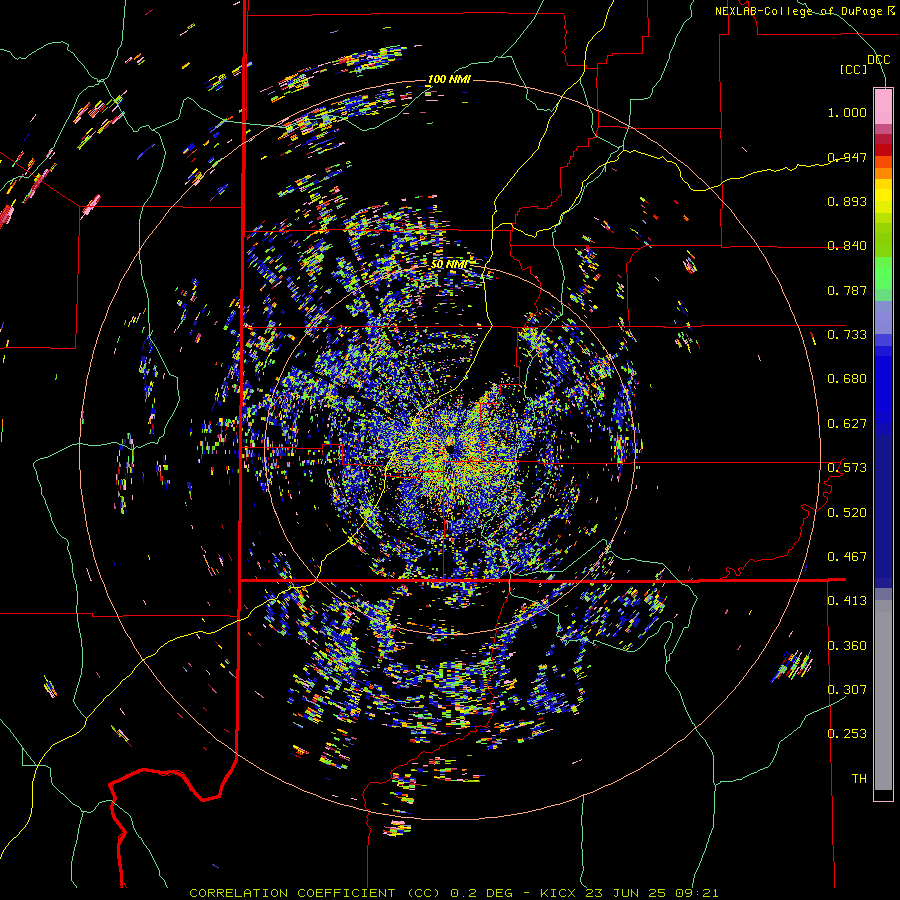Click the 100 NMI range ring label
Viewport: 900px width, 900px height.
tap(449, 79)
